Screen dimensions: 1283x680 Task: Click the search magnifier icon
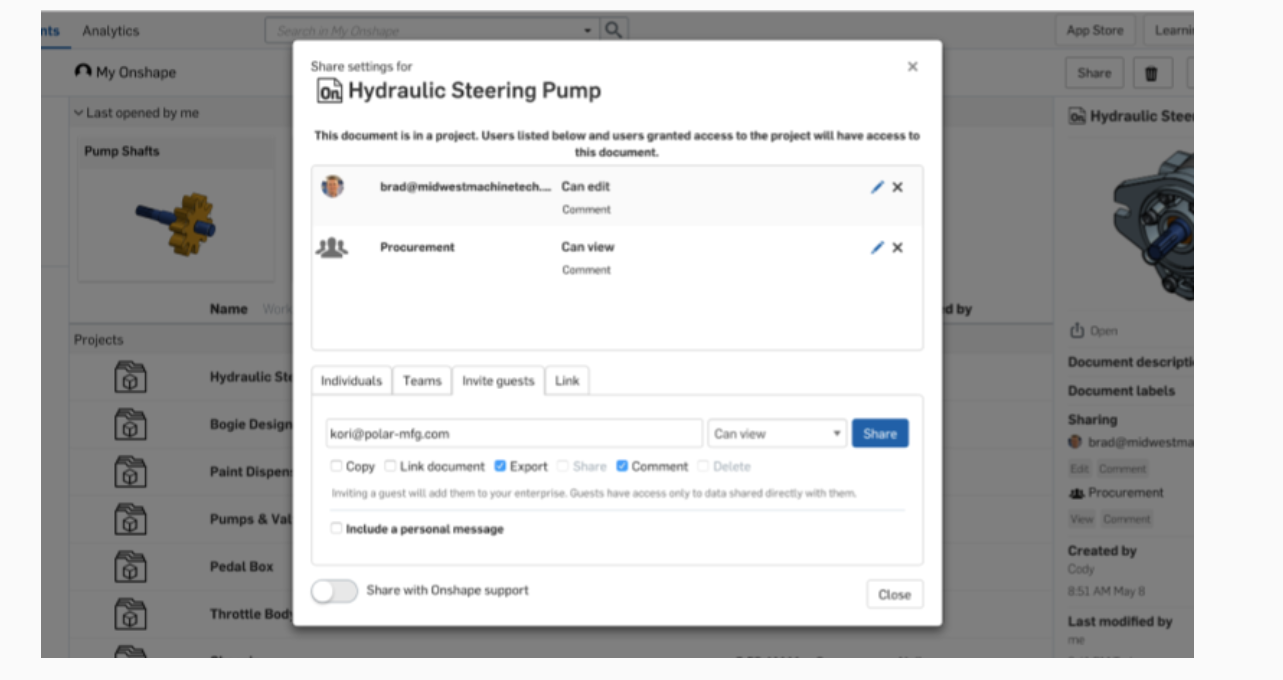[x=614, y=30]
